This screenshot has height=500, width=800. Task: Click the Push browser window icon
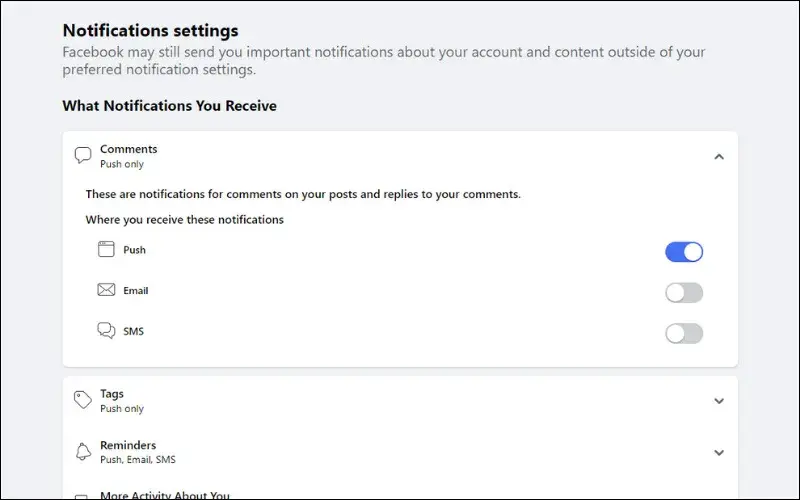(106, 249)
